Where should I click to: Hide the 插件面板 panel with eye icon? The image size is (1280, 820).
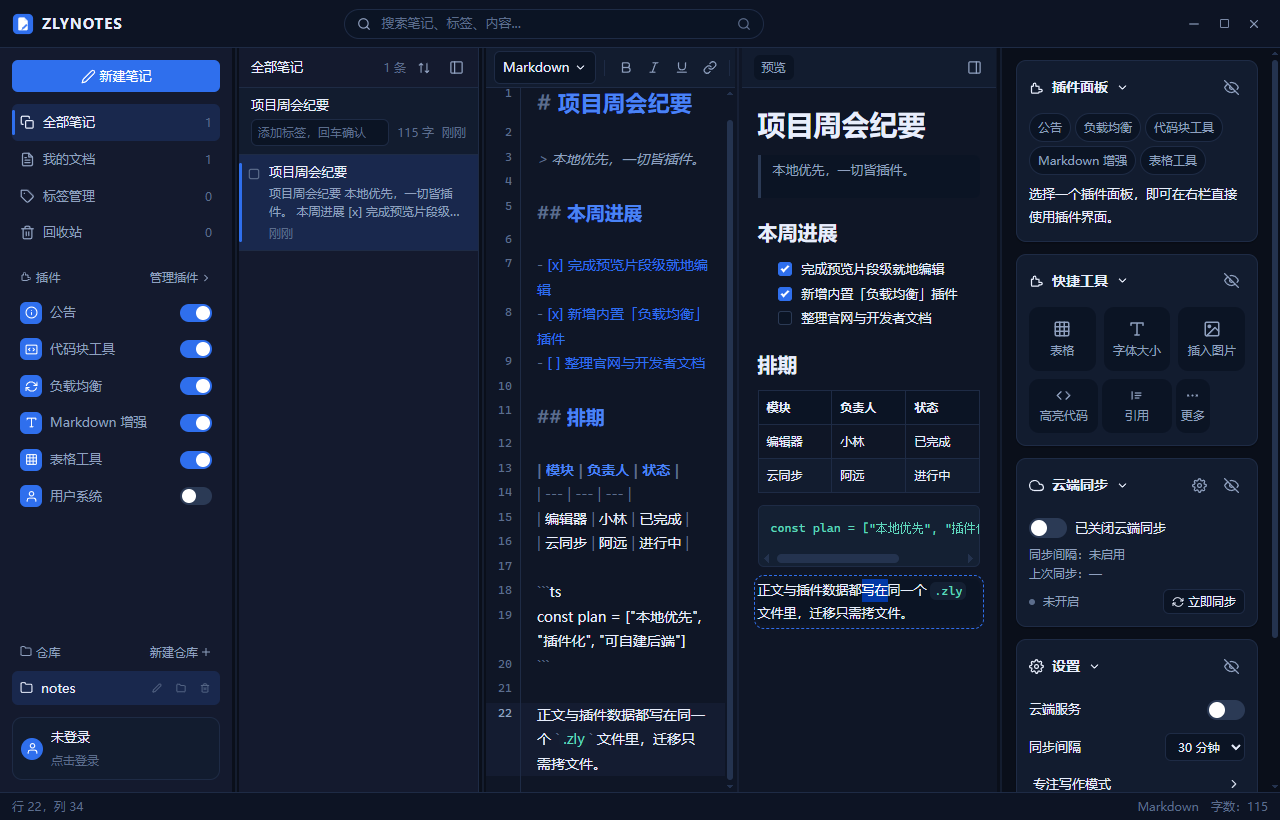tap(1232, 88)
